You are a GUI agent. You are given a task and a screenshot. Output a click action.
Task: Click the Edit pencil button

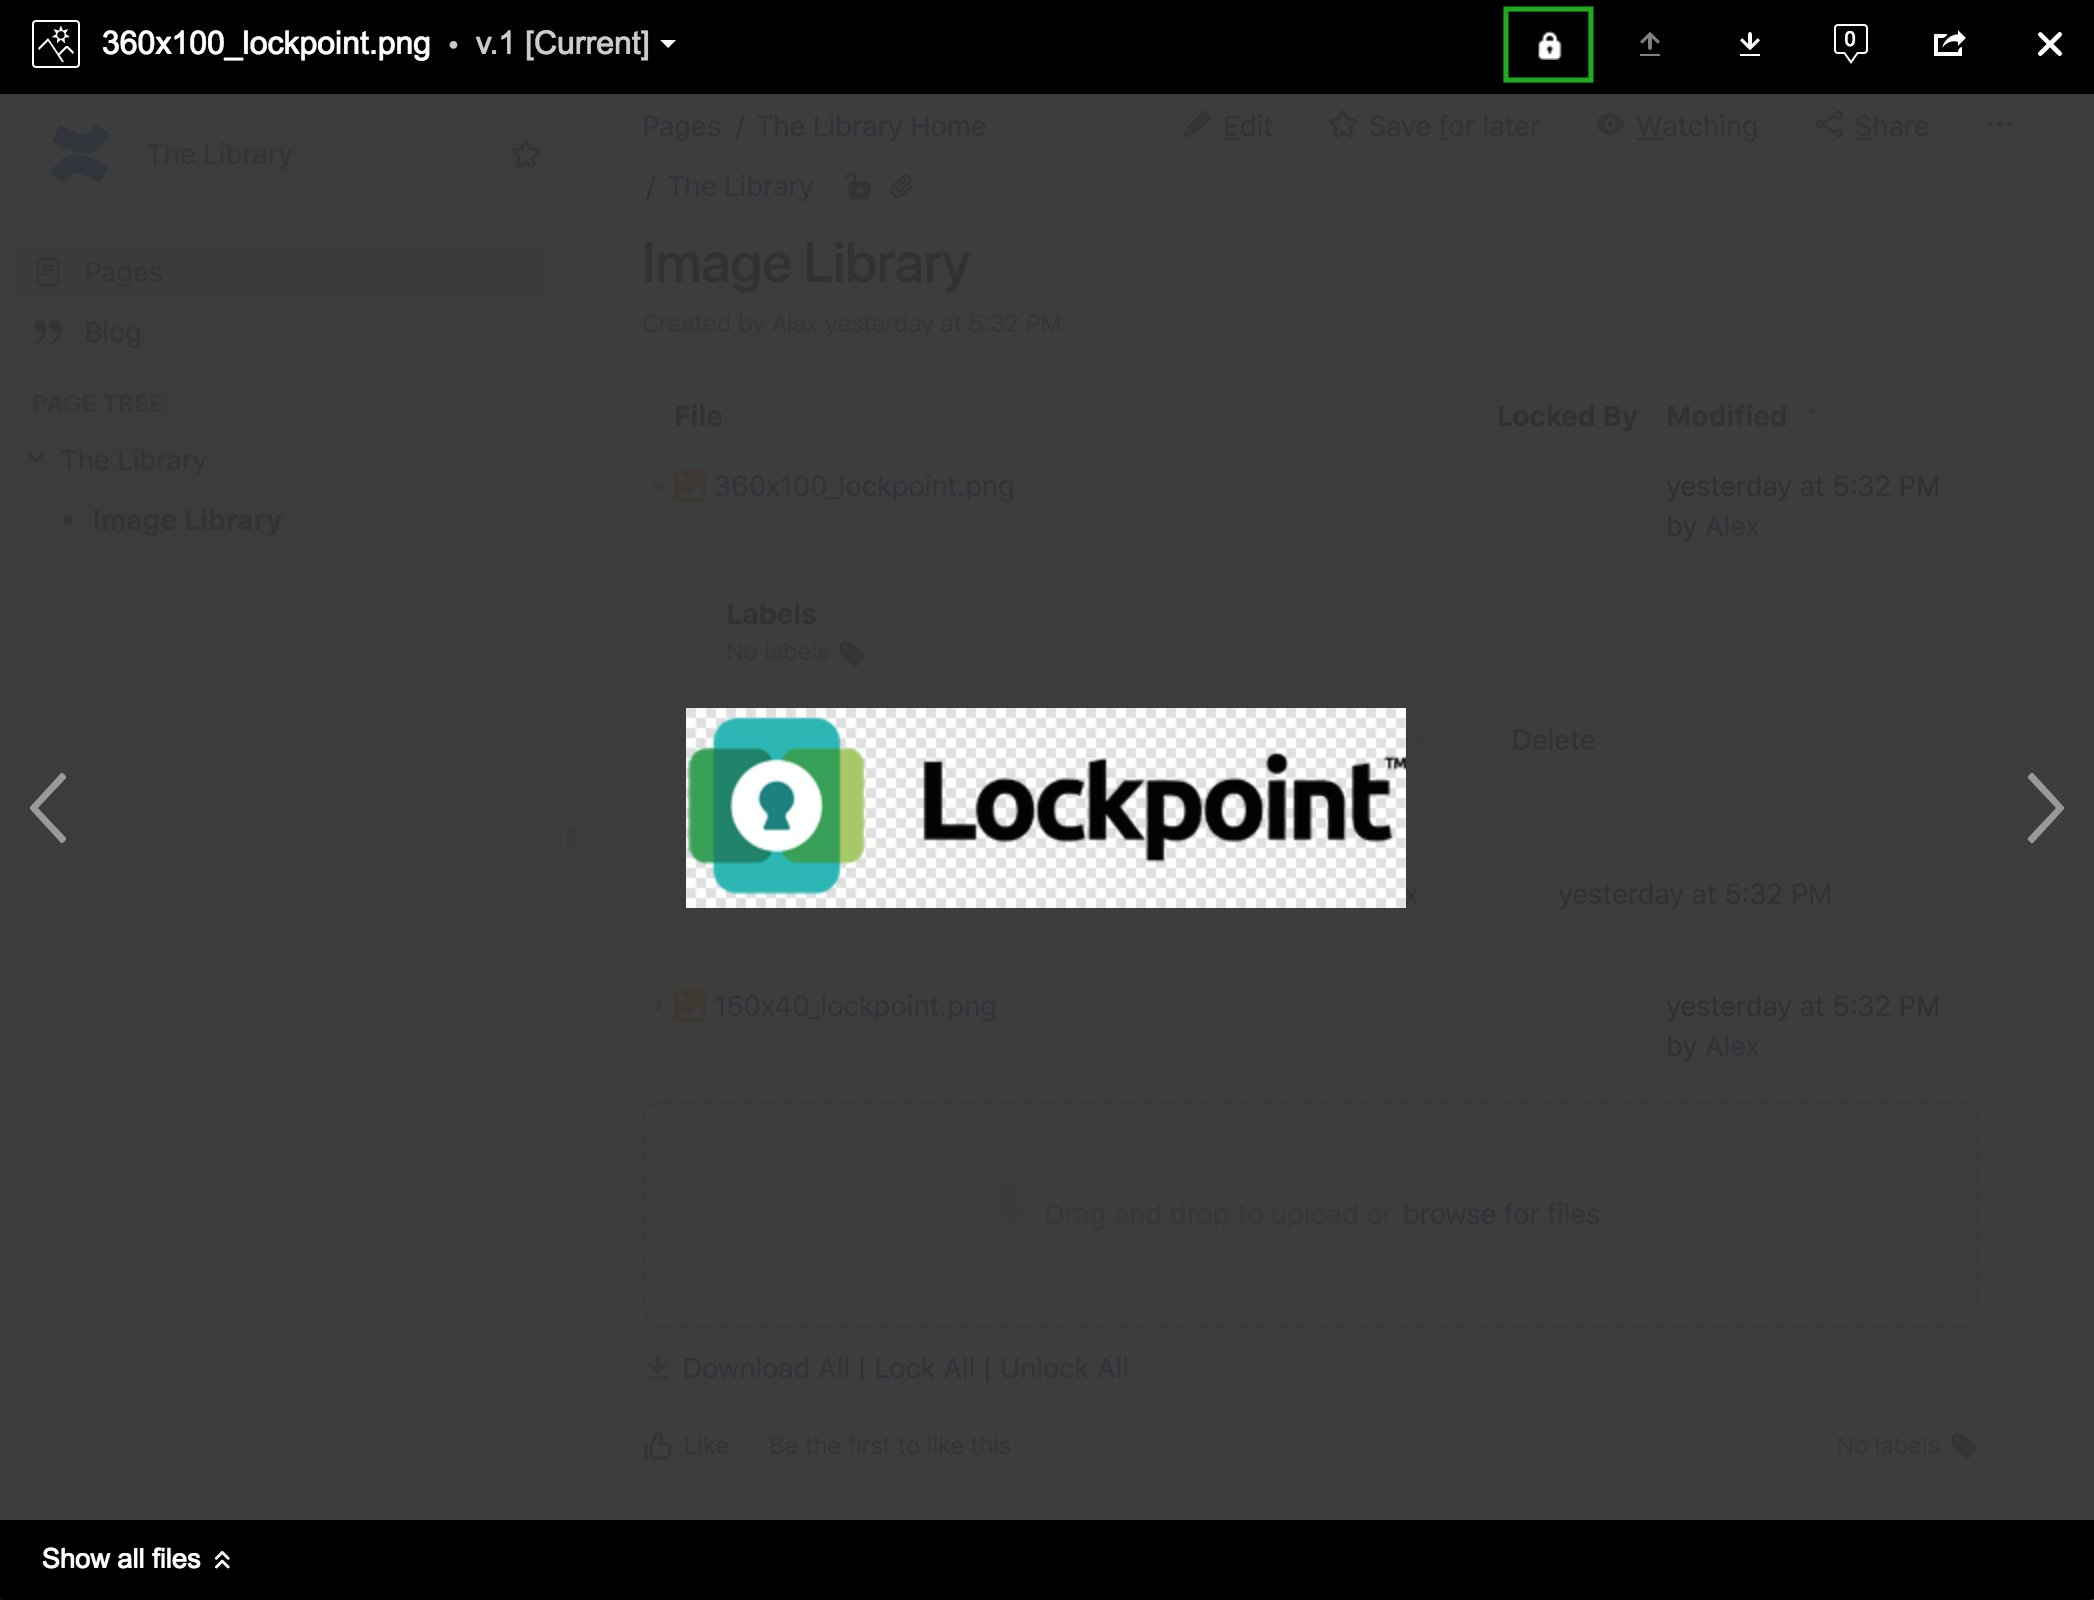[1228, 126]
